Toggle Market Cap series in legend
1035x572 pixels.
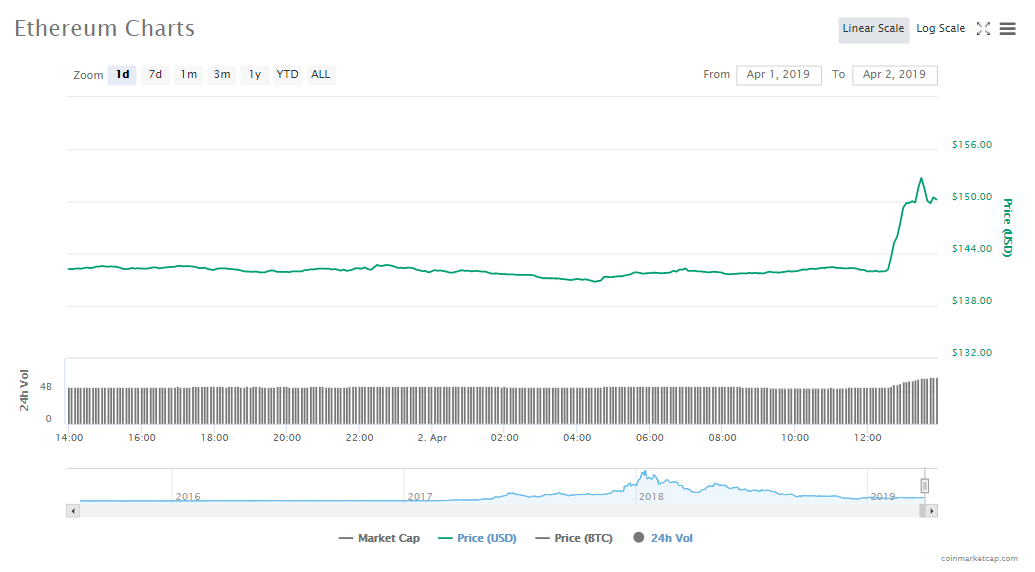click(x=380, y=538)
